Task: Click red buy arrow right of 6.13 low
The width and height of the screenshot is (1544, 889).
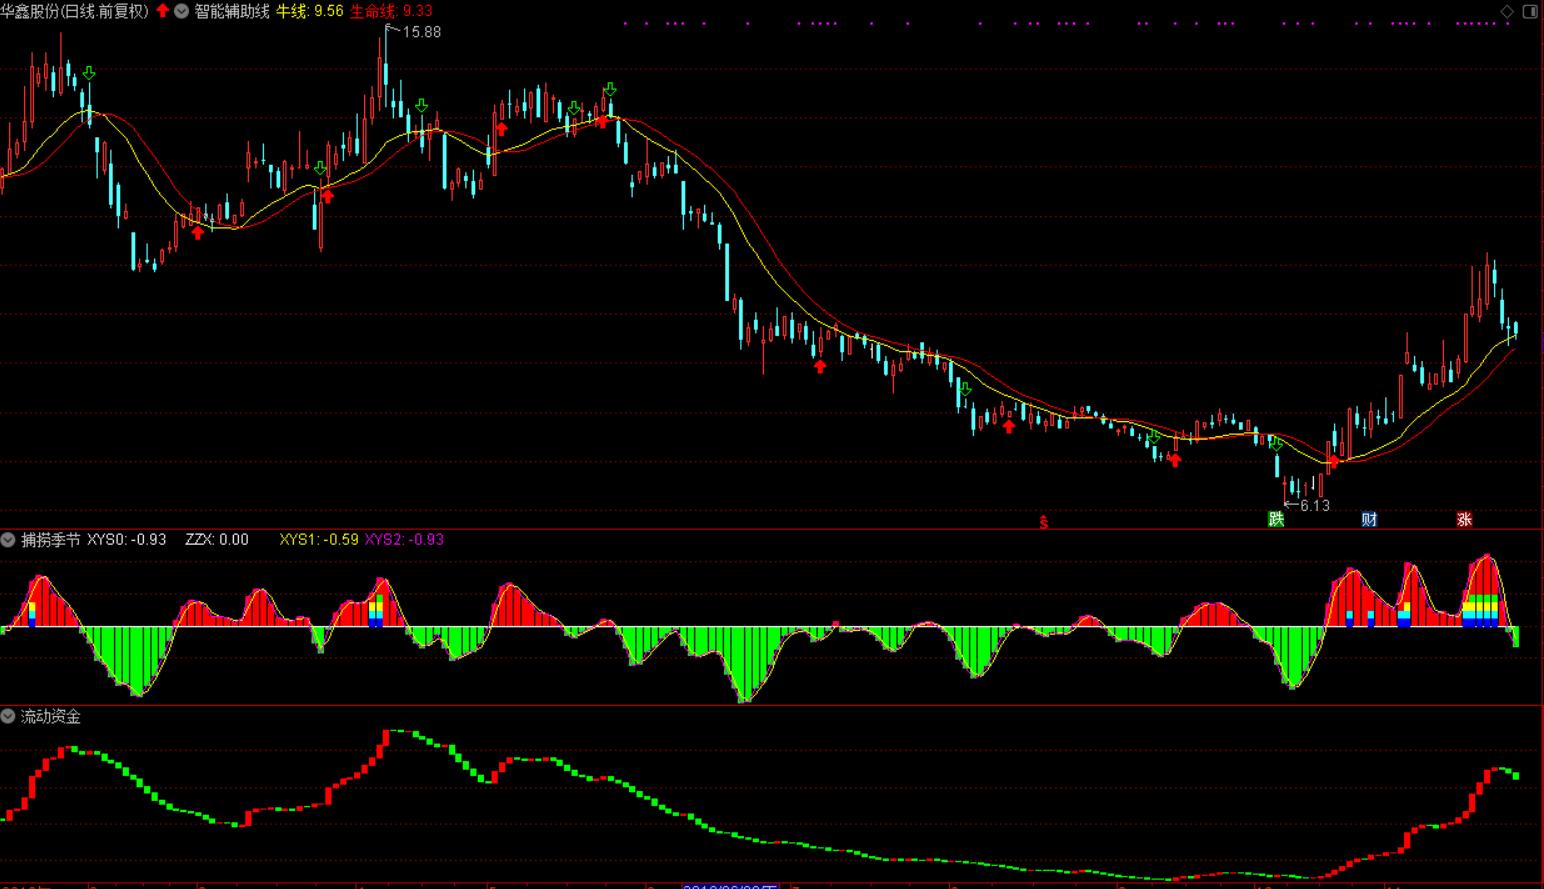Action: [1333, 461]
